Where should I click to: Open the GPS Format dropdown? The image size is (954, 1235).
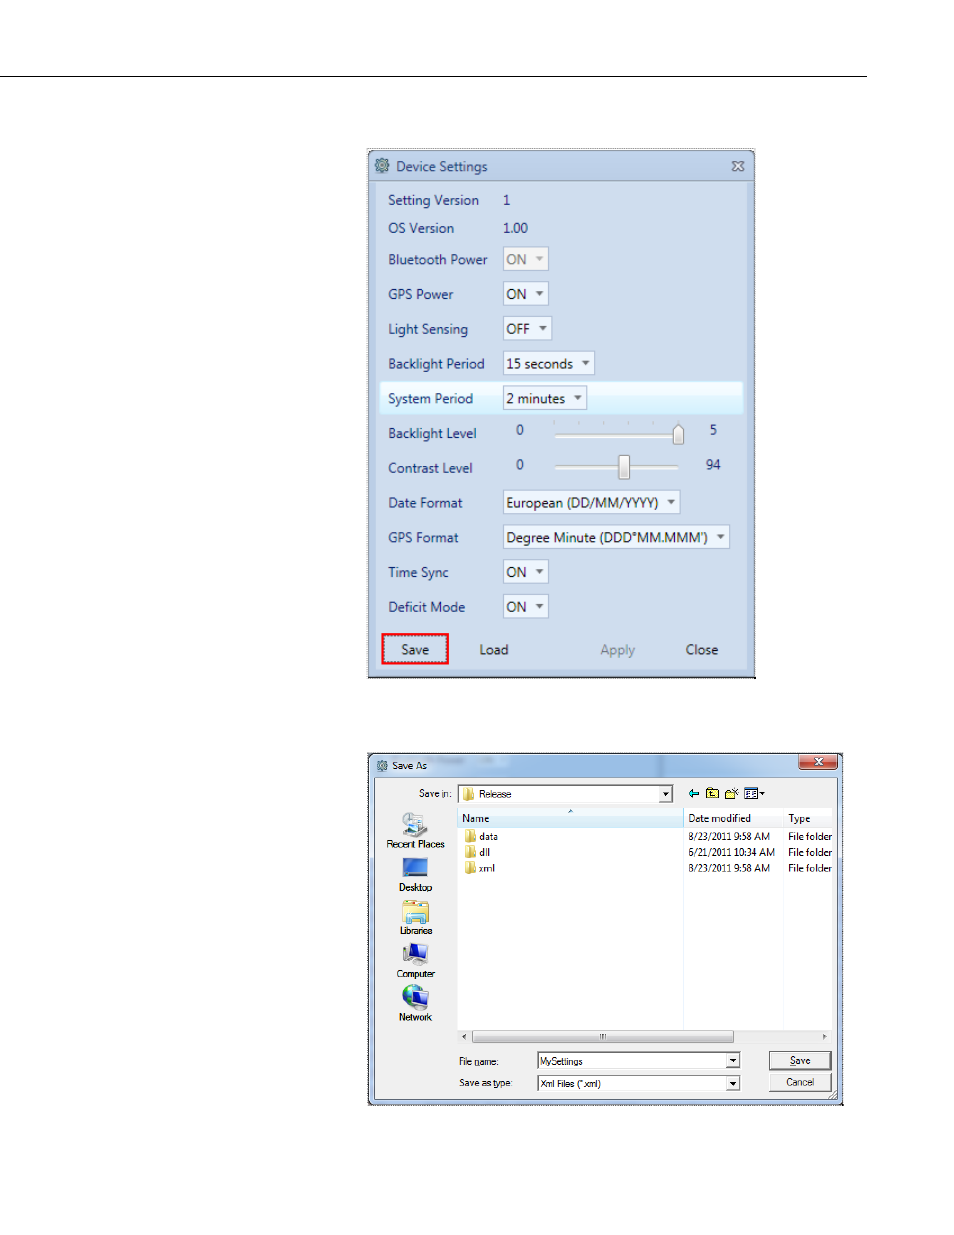616,537
